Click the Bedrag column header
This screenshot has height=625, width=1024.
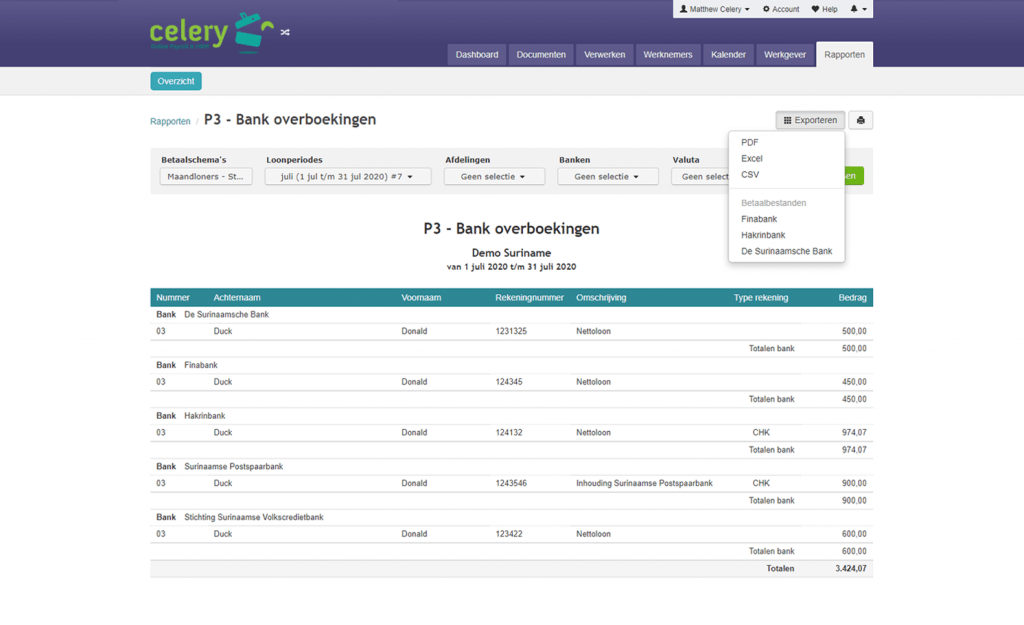852,298
